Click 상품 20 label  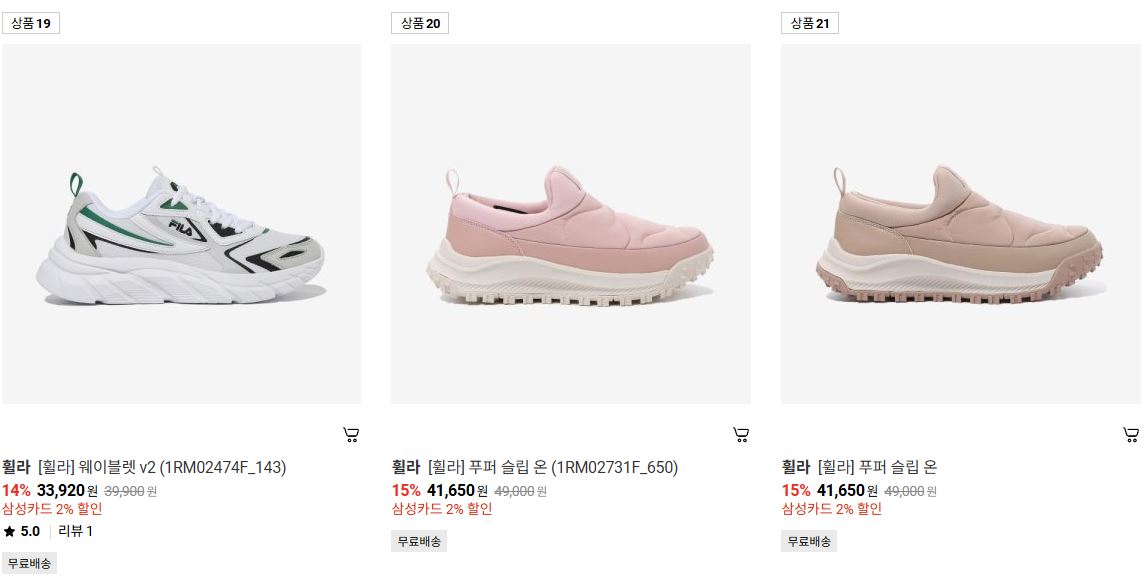tap(420, 23)
